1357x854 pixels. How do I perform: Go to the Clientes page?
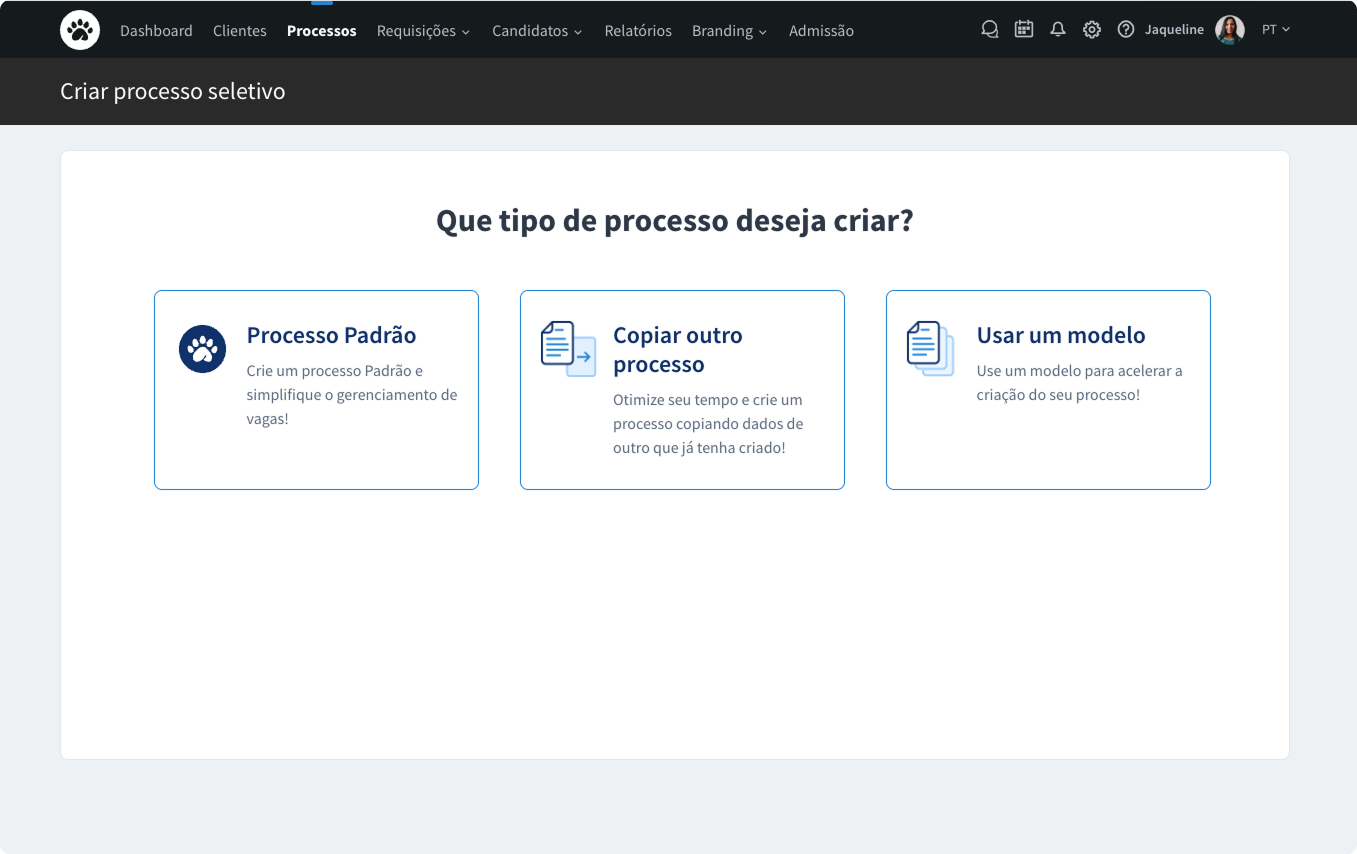coord(240,31)
